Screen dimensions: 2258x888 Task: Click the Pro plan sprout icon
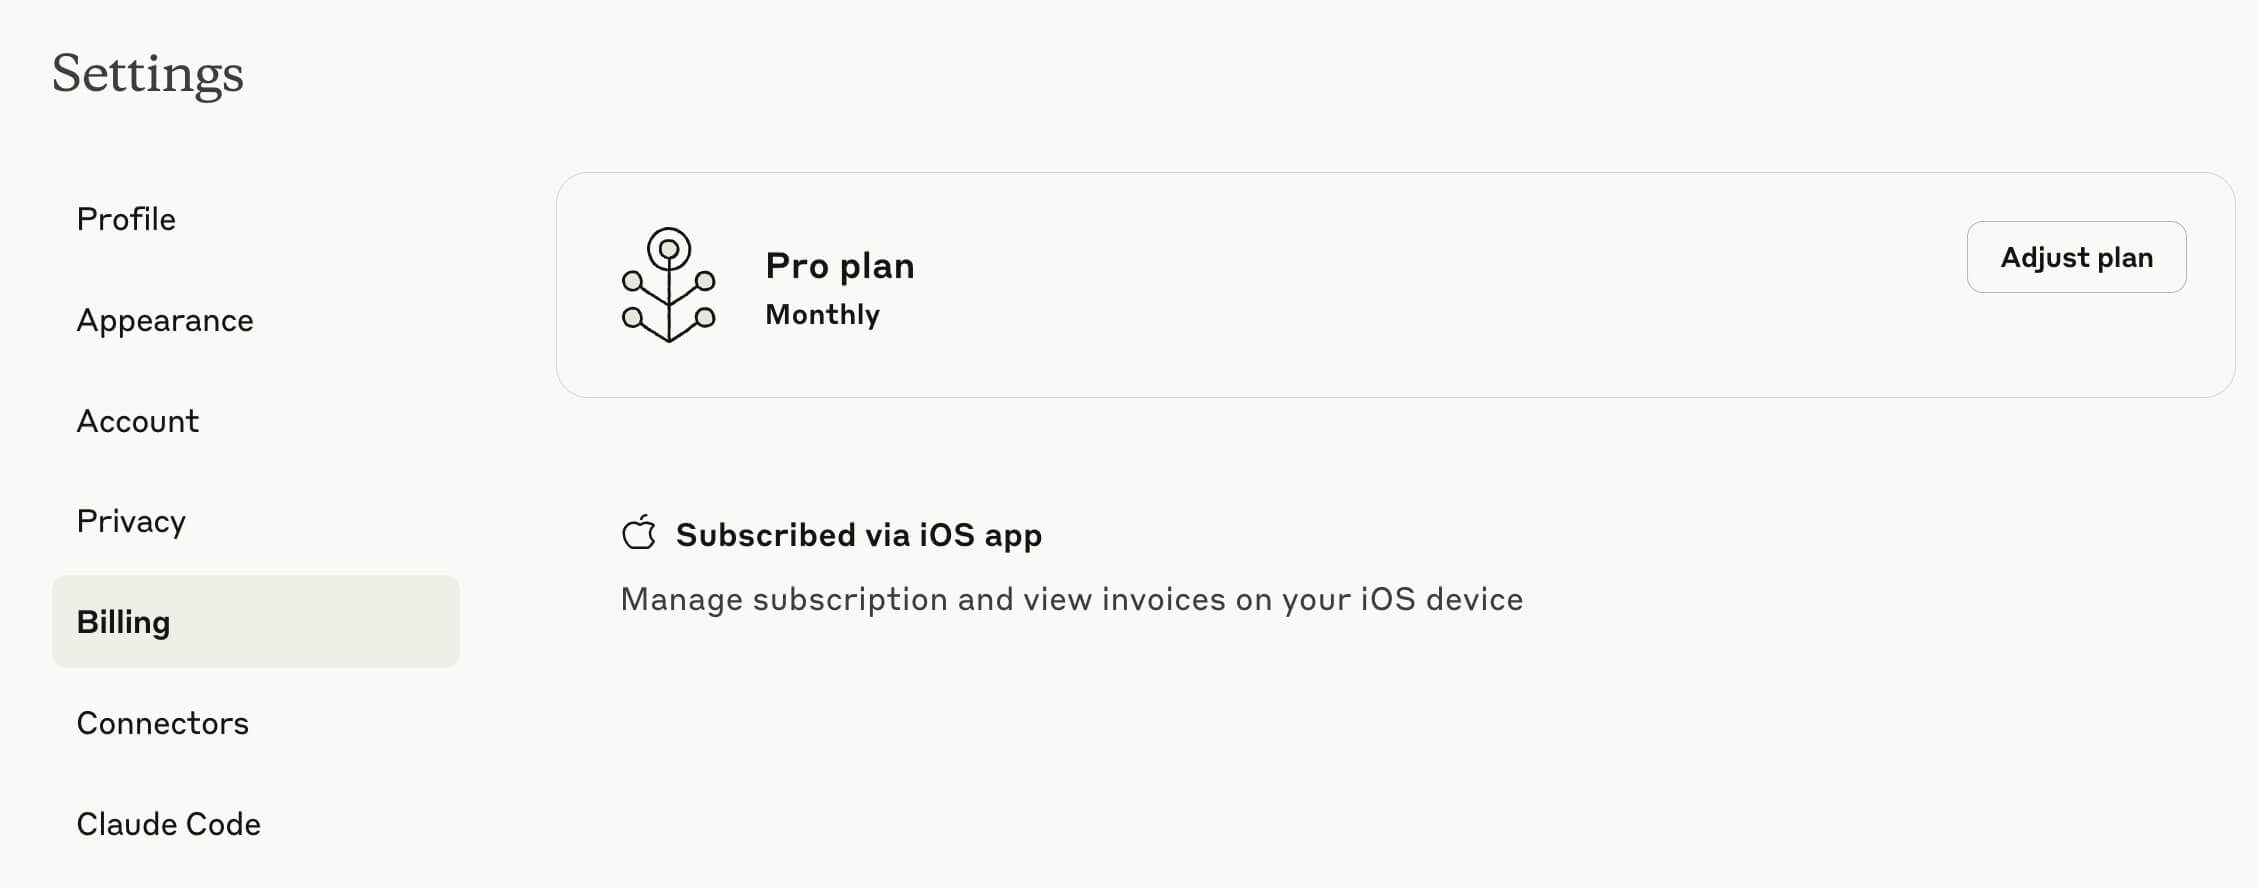[x=668, y=285]
